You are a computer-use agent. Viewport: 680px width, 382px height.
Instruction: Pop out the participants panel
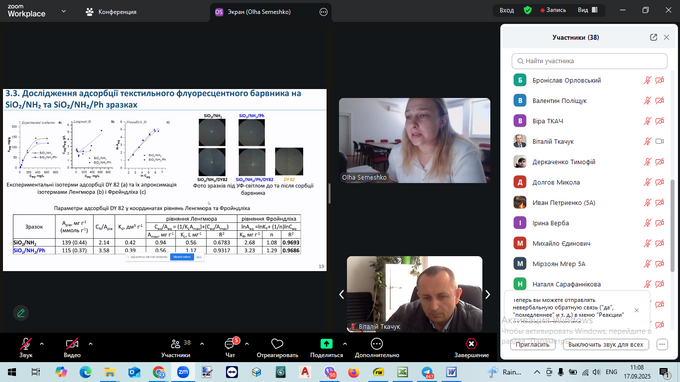pyautogui.click(x=653, y=37)
